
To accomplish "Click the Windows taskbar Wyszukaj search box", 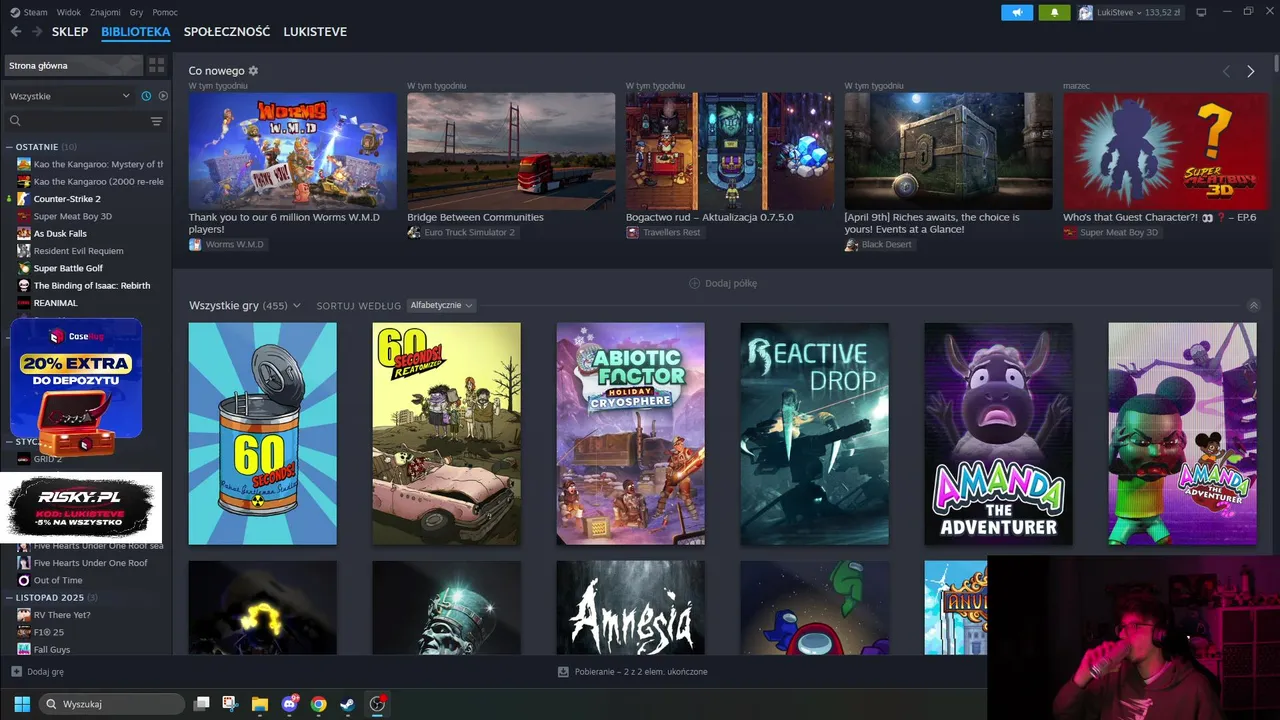I will 112,704.
